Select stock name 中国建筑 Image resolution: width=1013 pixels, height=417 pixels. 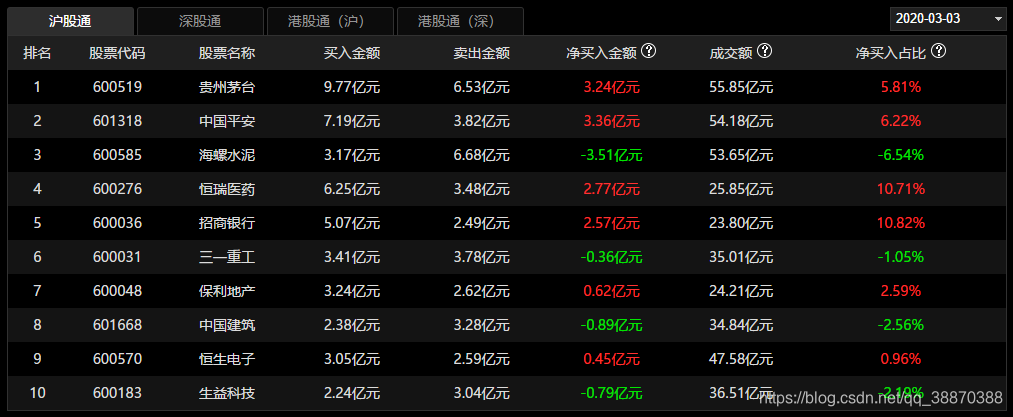point(227,325)
